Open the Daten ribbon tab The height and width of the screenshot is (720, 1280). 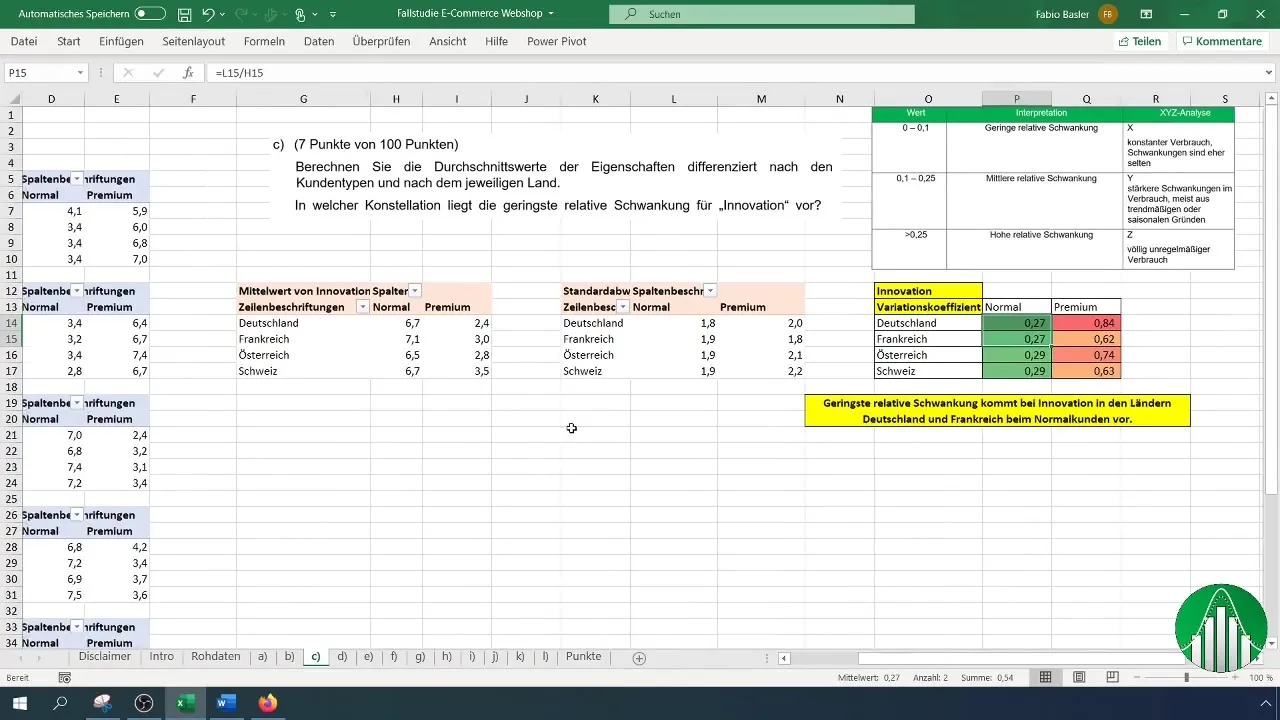click(x=319, y=41)
